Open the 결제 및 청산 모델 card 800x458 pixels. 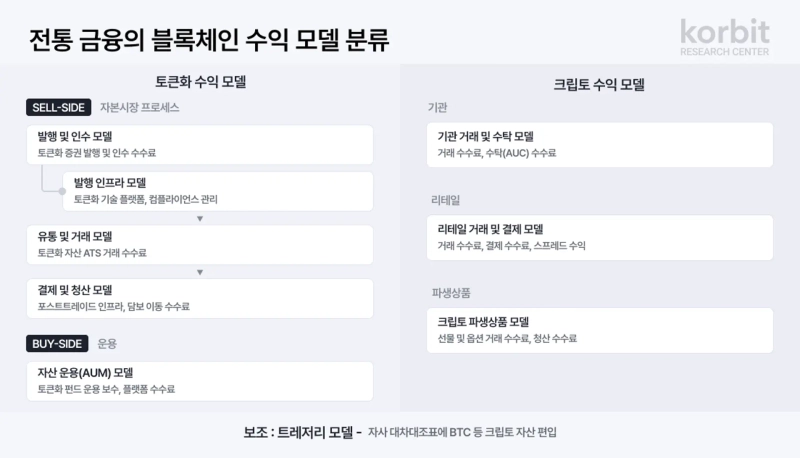pos(200,298)
